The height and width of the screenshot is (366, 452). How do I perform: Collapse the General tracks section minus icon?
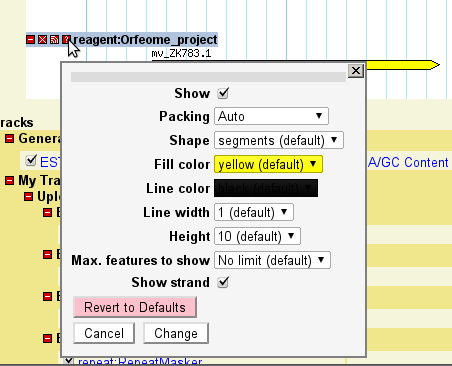pos(9,138)
